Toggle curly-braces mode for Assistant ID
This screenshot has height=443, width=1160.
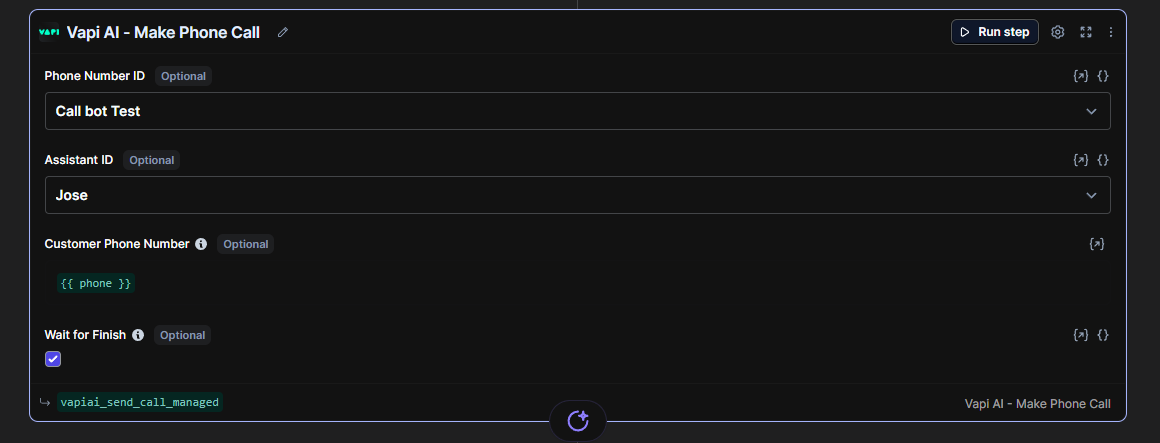coord(1103,160)
